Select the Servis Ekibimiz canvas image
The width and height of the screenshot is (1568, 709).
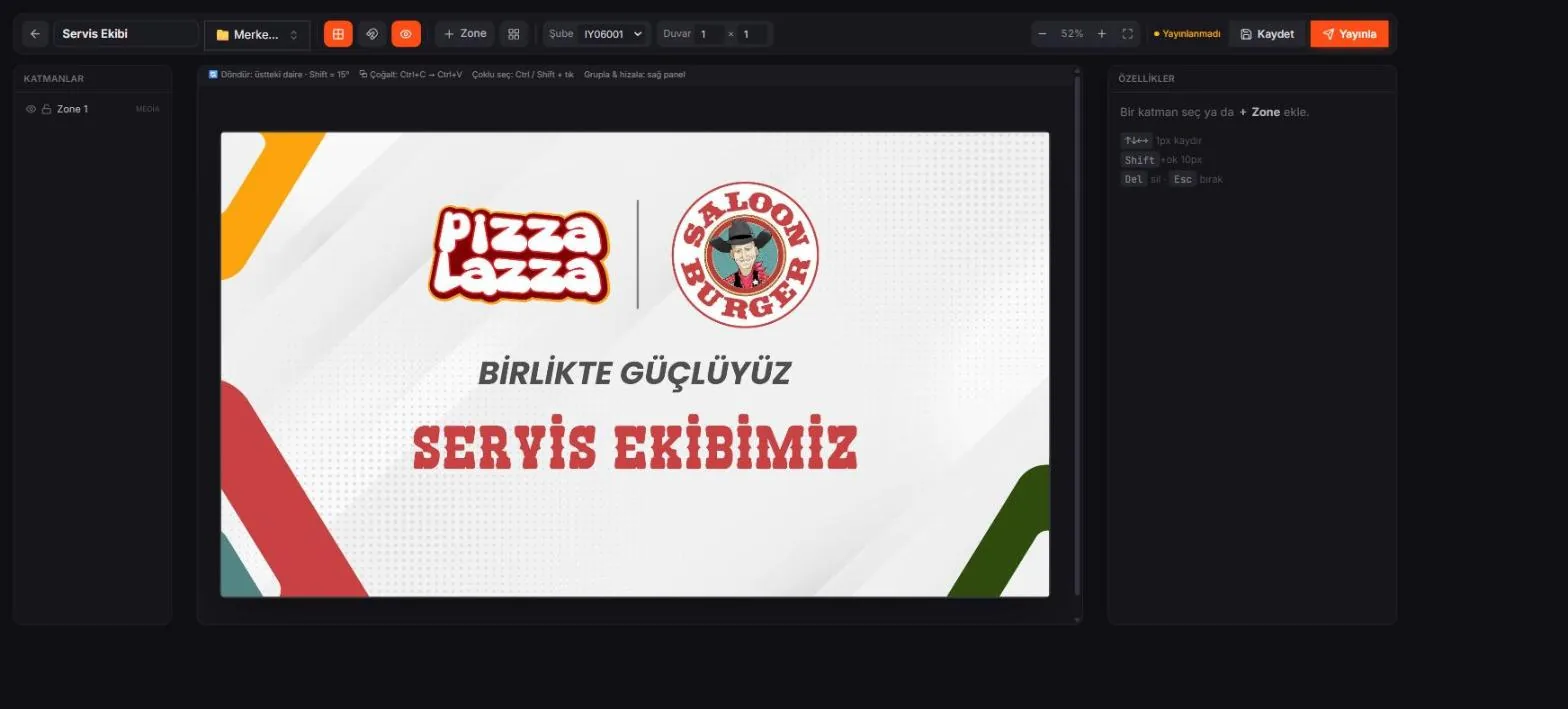[635, 365]
